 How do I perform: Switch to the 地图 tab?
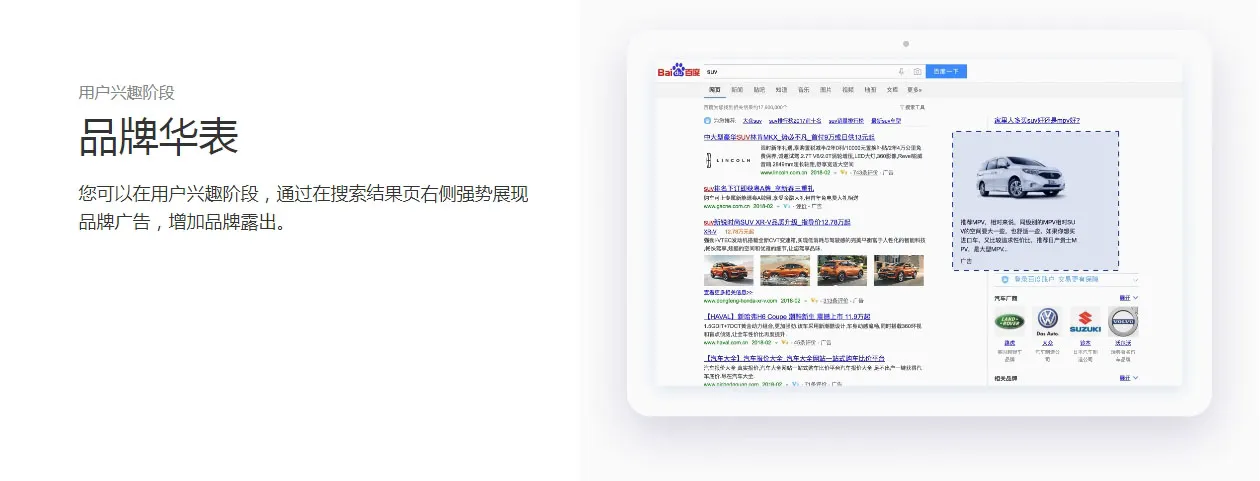[x=870, y=89]
